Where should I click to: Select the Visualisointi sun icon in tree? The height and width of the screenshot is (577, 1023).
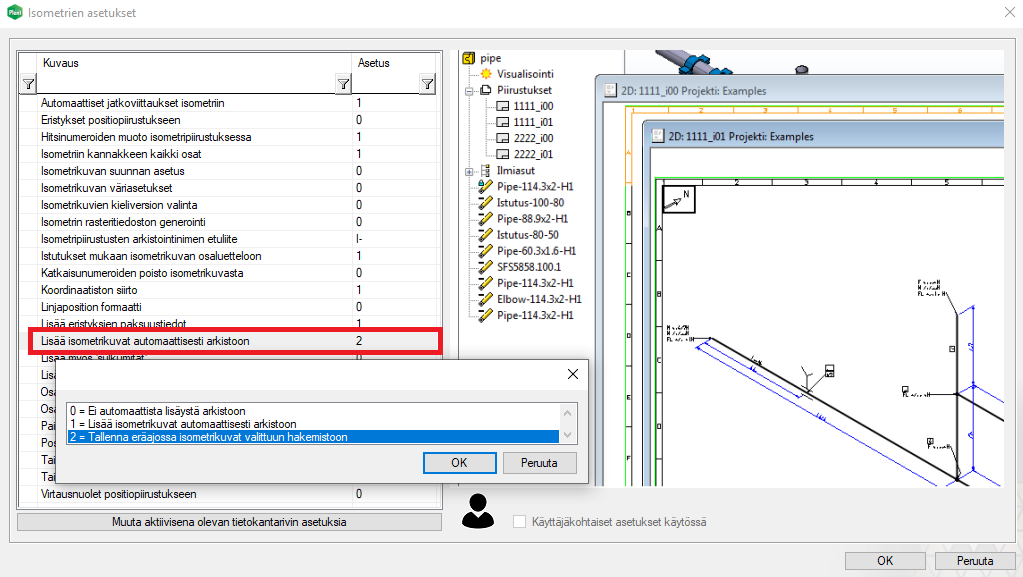(487, 74)
